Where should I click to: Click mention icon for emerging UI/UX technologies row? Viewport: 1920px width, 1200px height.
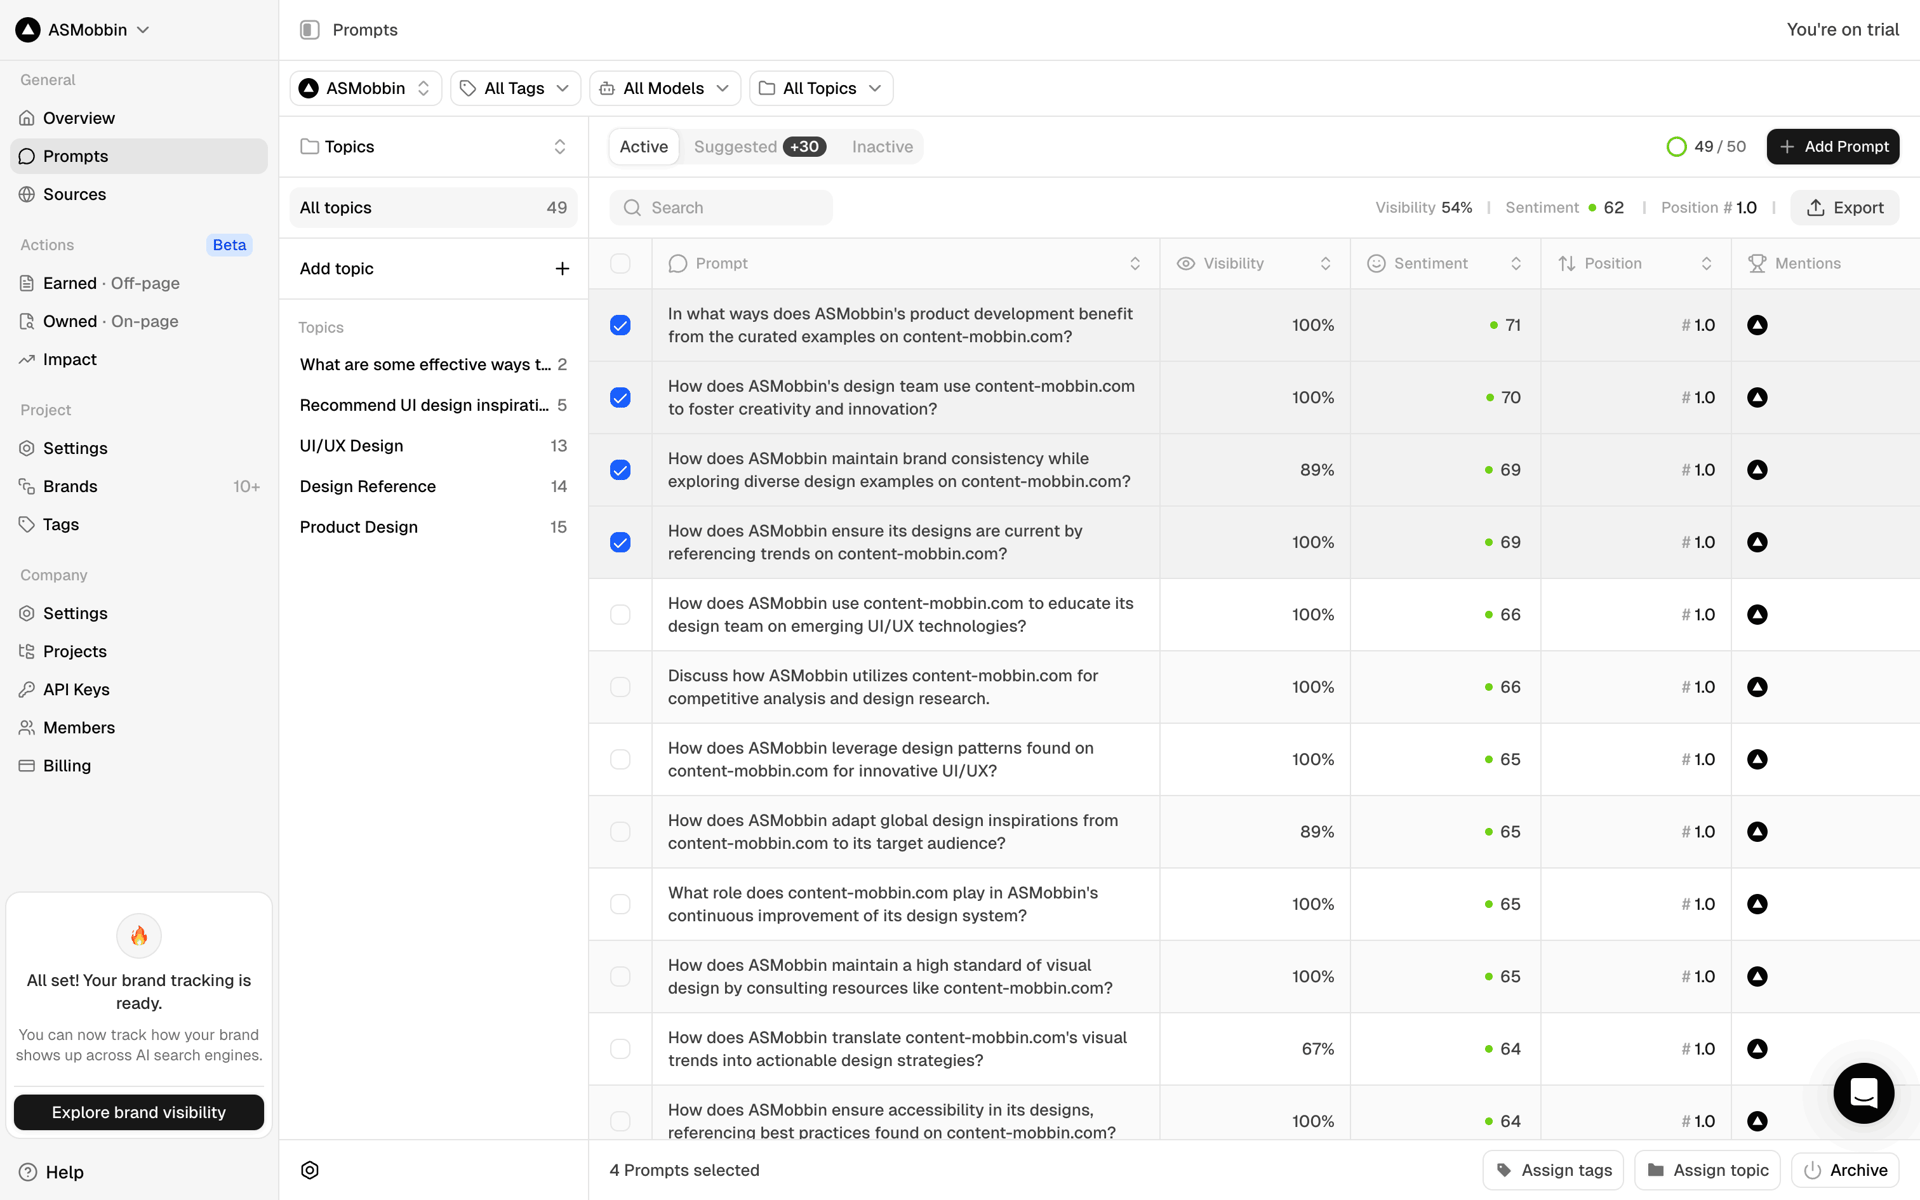(1757, 614)
